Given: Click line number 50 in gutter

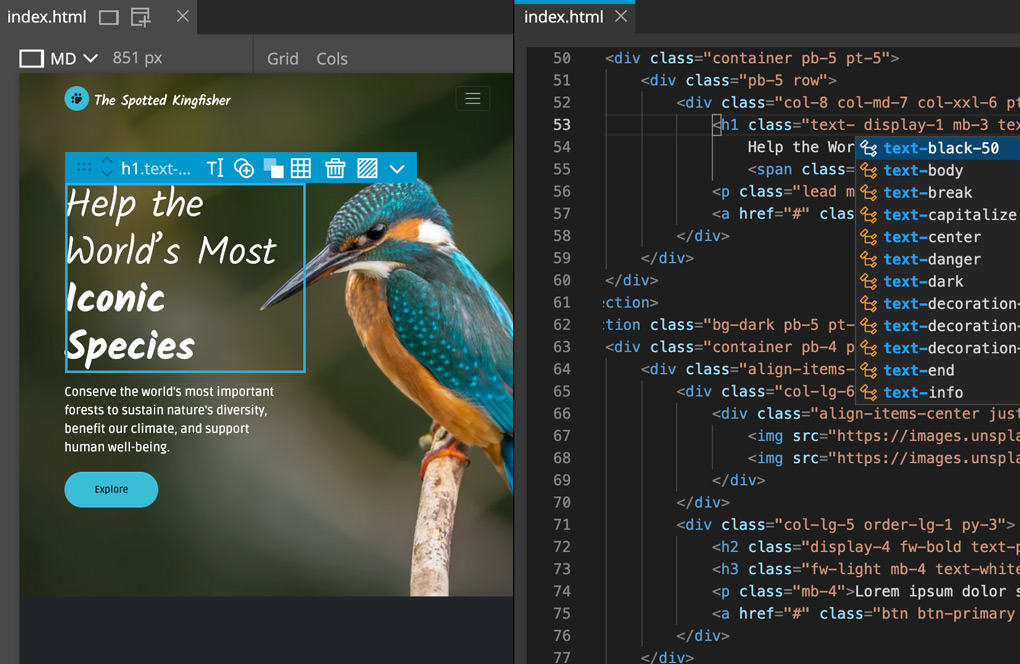Looking at the screenshot, I should [561, 59].
